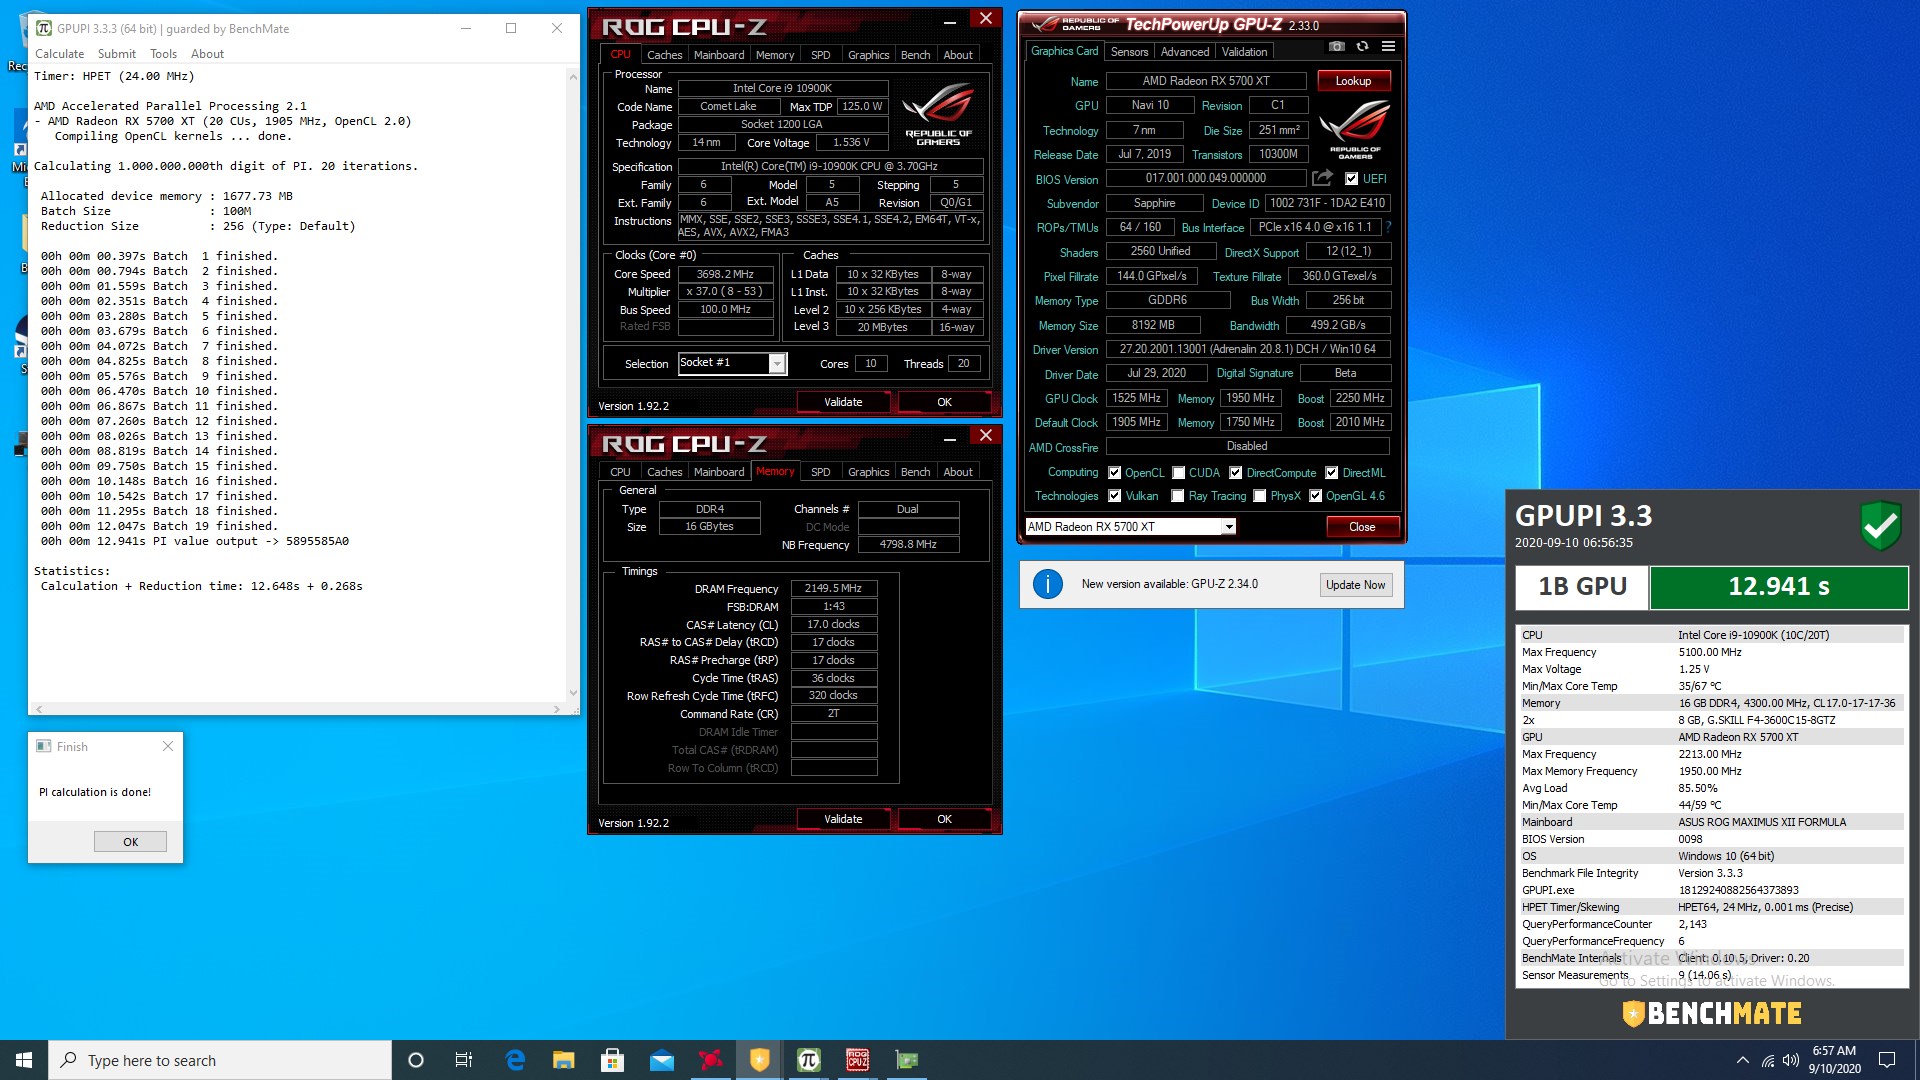The height and width of the screenshot is (1080, 1920).
Task: Click the GPU-Z graphics card taskbar icon
Action: (x=907, y=1060)
